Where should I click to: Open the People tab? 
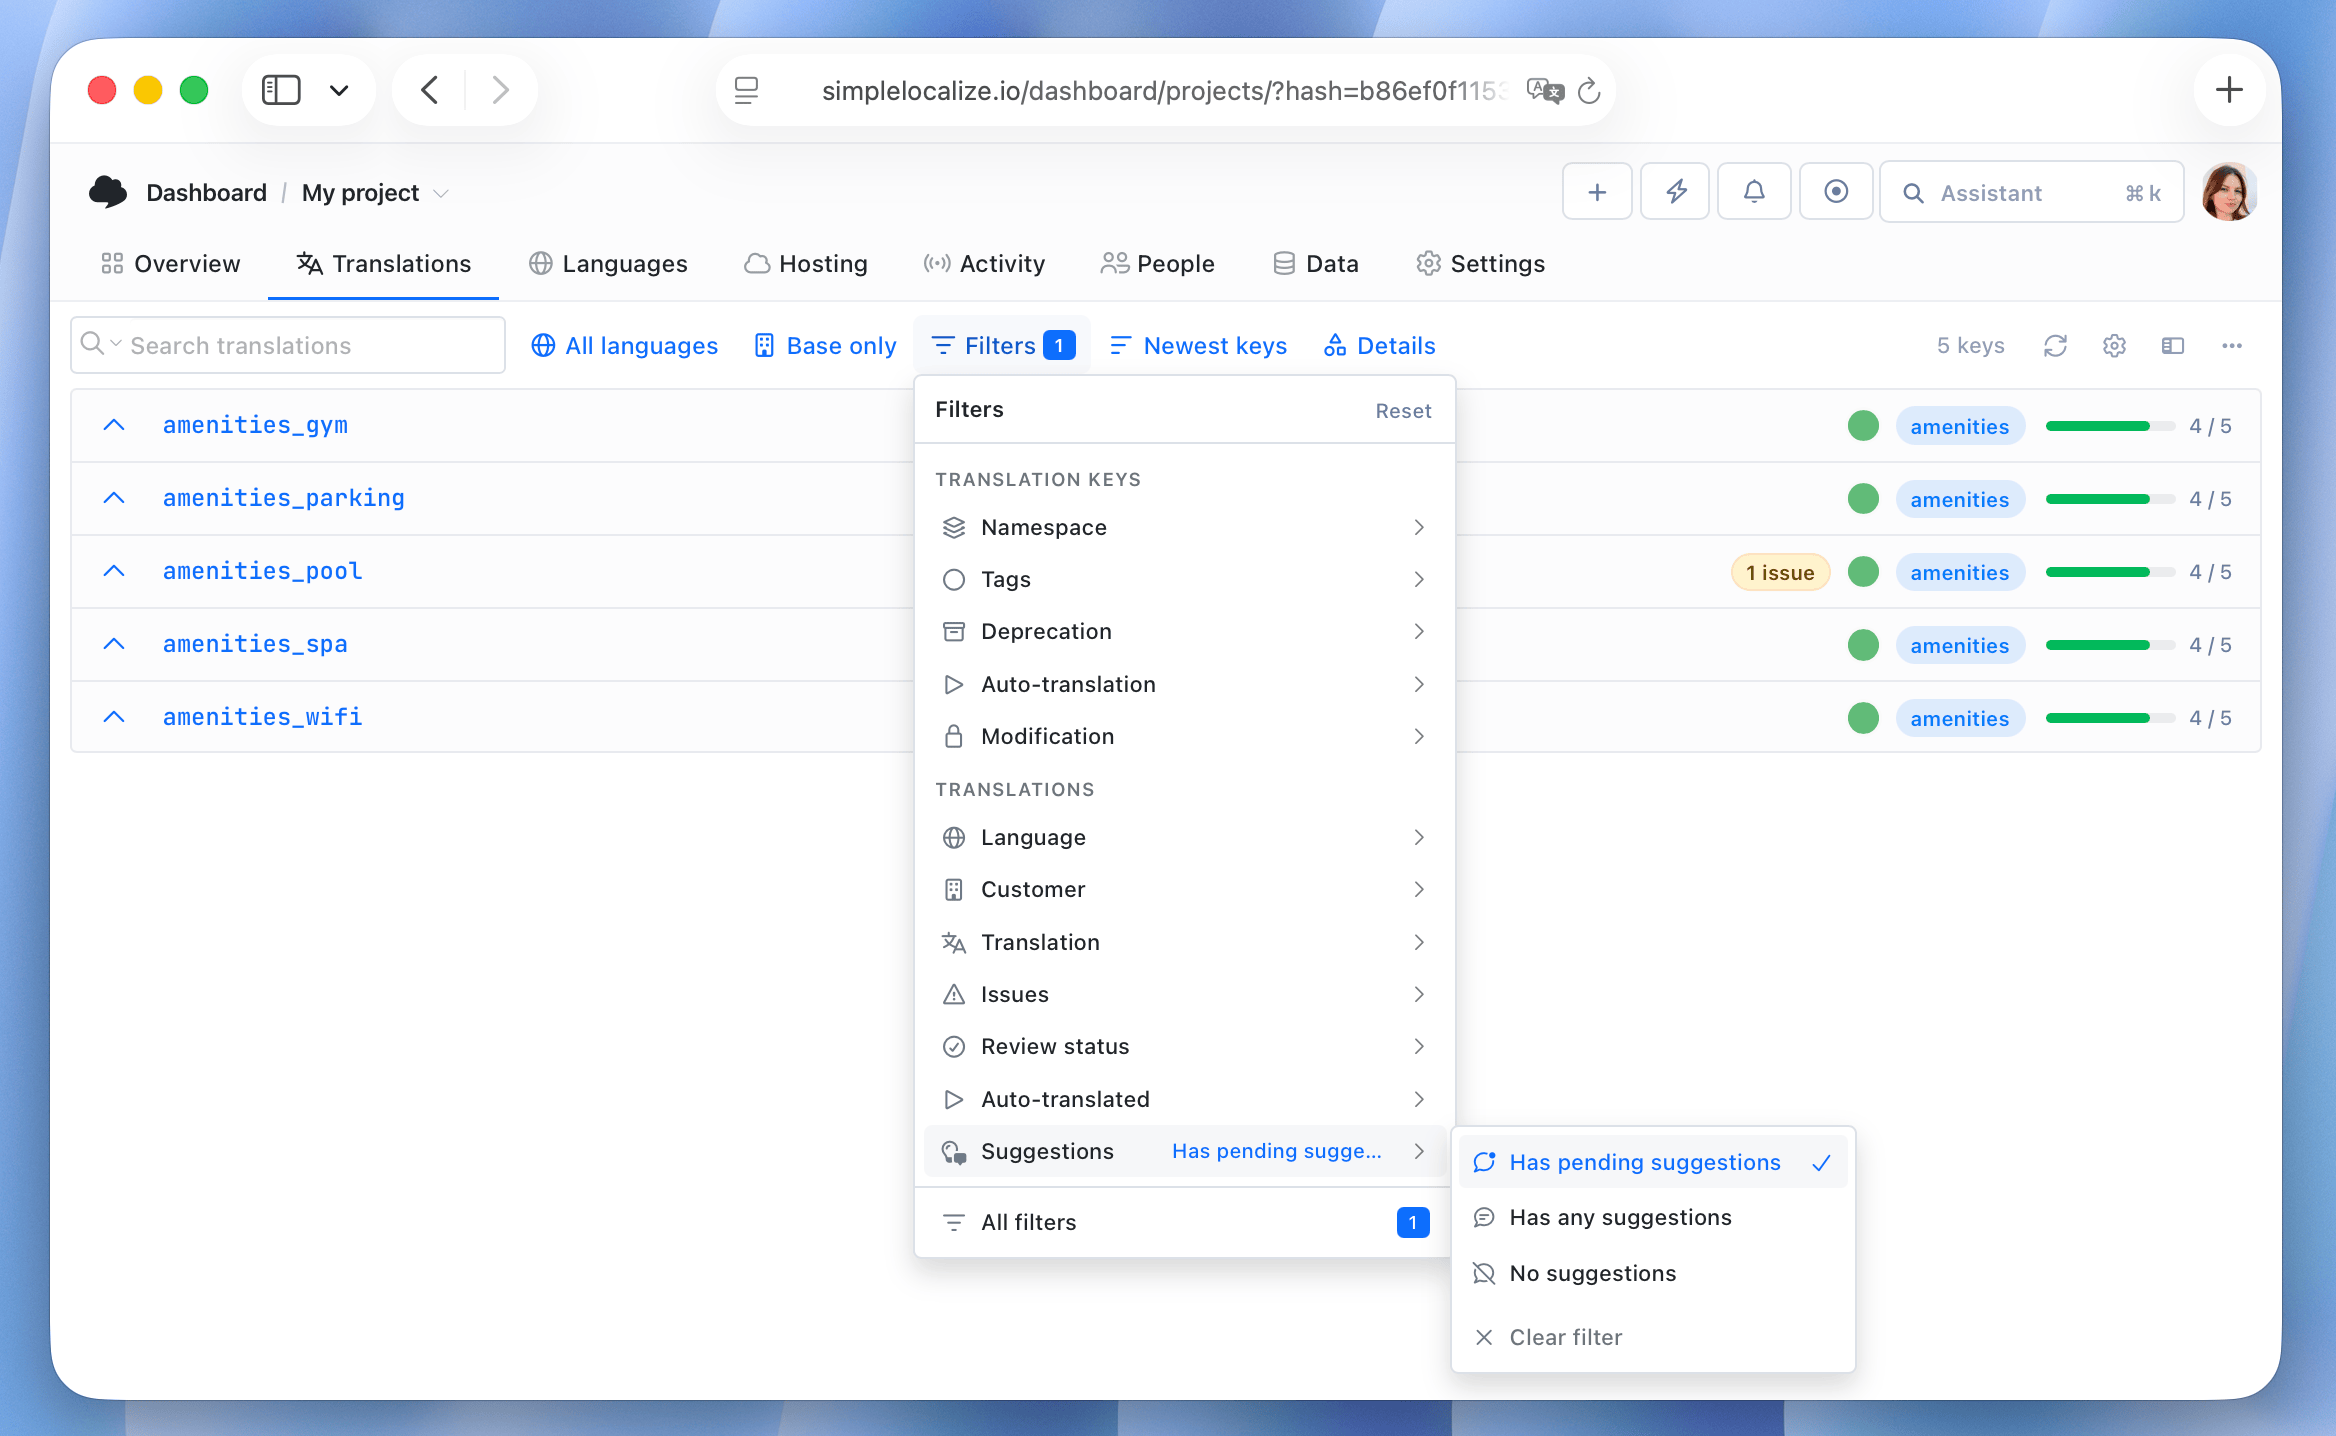click(x=1158, y=263)
